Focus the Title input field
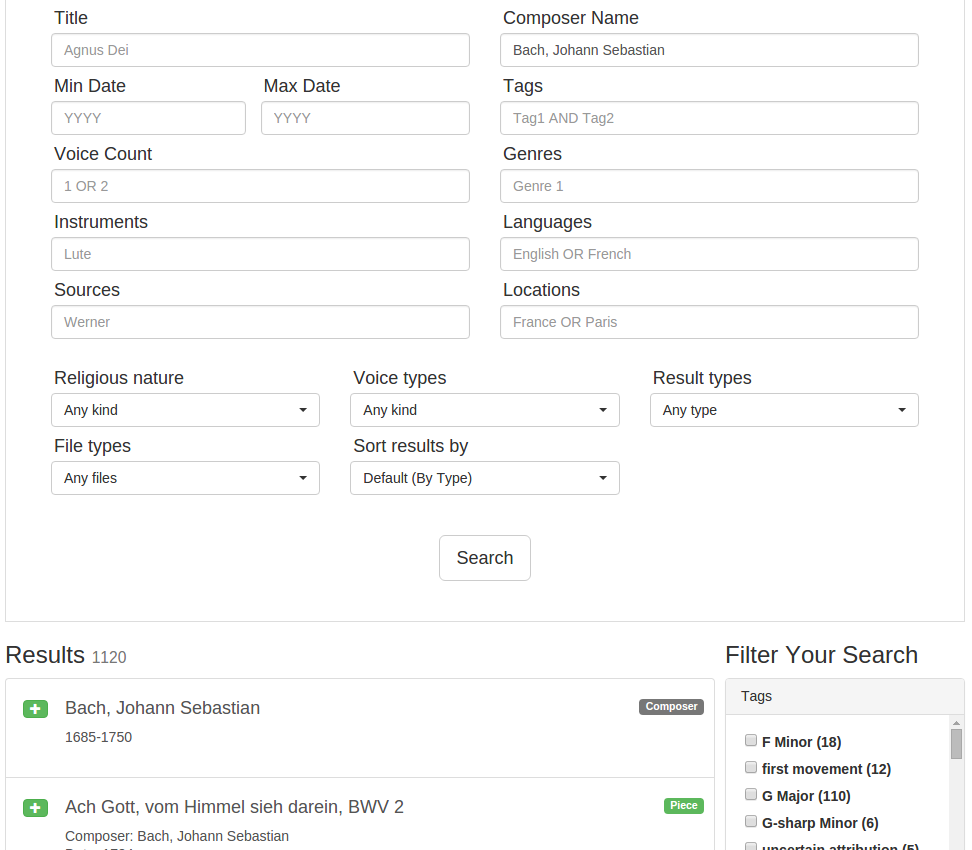 point(260,50)
